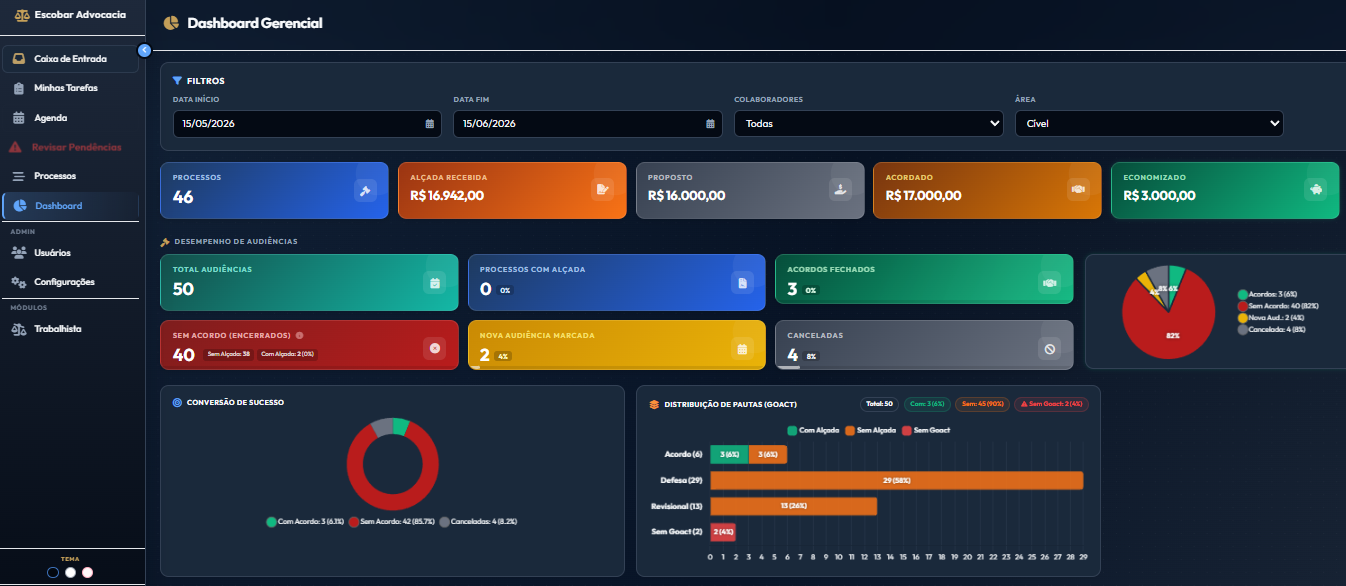Click the gears icon for Configurações
Screen dimensions: 1346x586
coord(19,282)
